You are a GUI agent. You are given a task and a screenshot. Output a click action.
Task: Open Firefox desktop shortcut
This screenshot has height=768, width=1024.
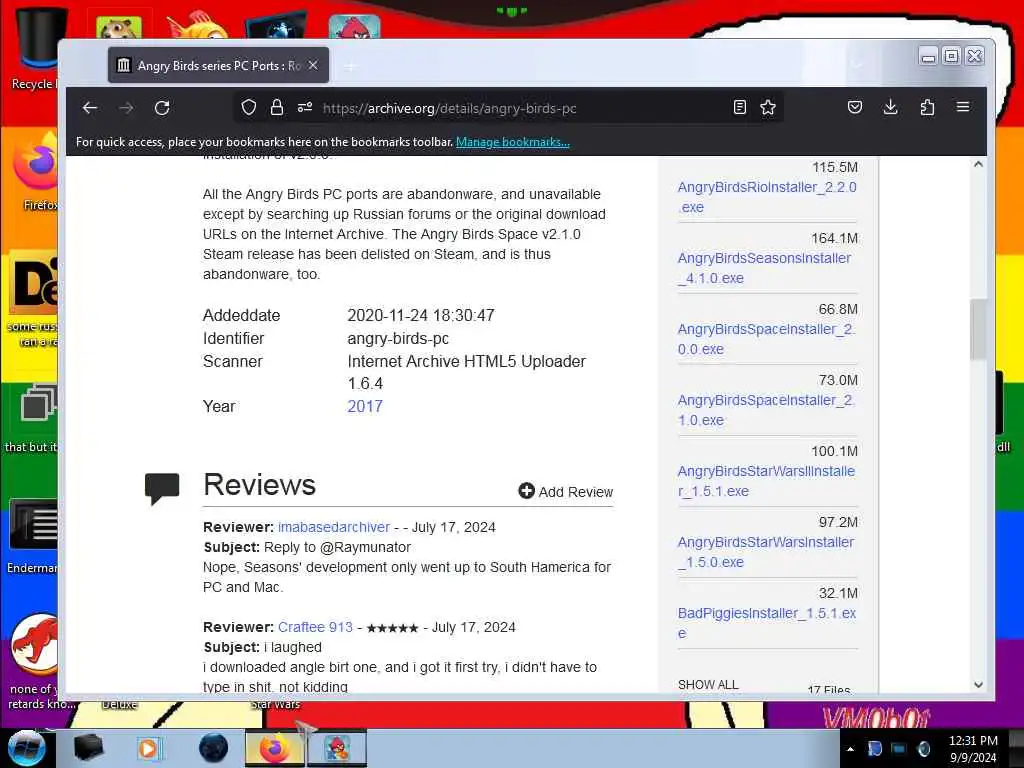[x=37, y=172]
